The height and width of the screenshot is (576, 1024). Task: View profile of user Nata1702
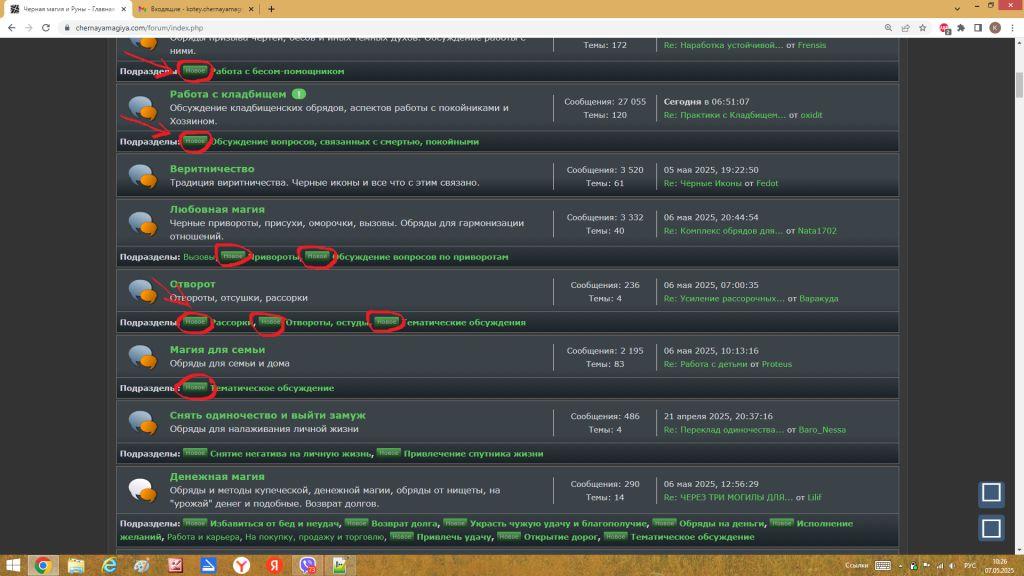tap(816, 231)
